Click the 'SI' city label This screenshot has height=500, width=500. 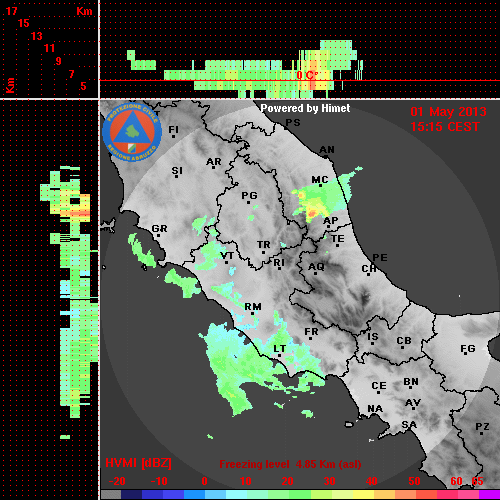pyautogui.click(x=177, y=171)
